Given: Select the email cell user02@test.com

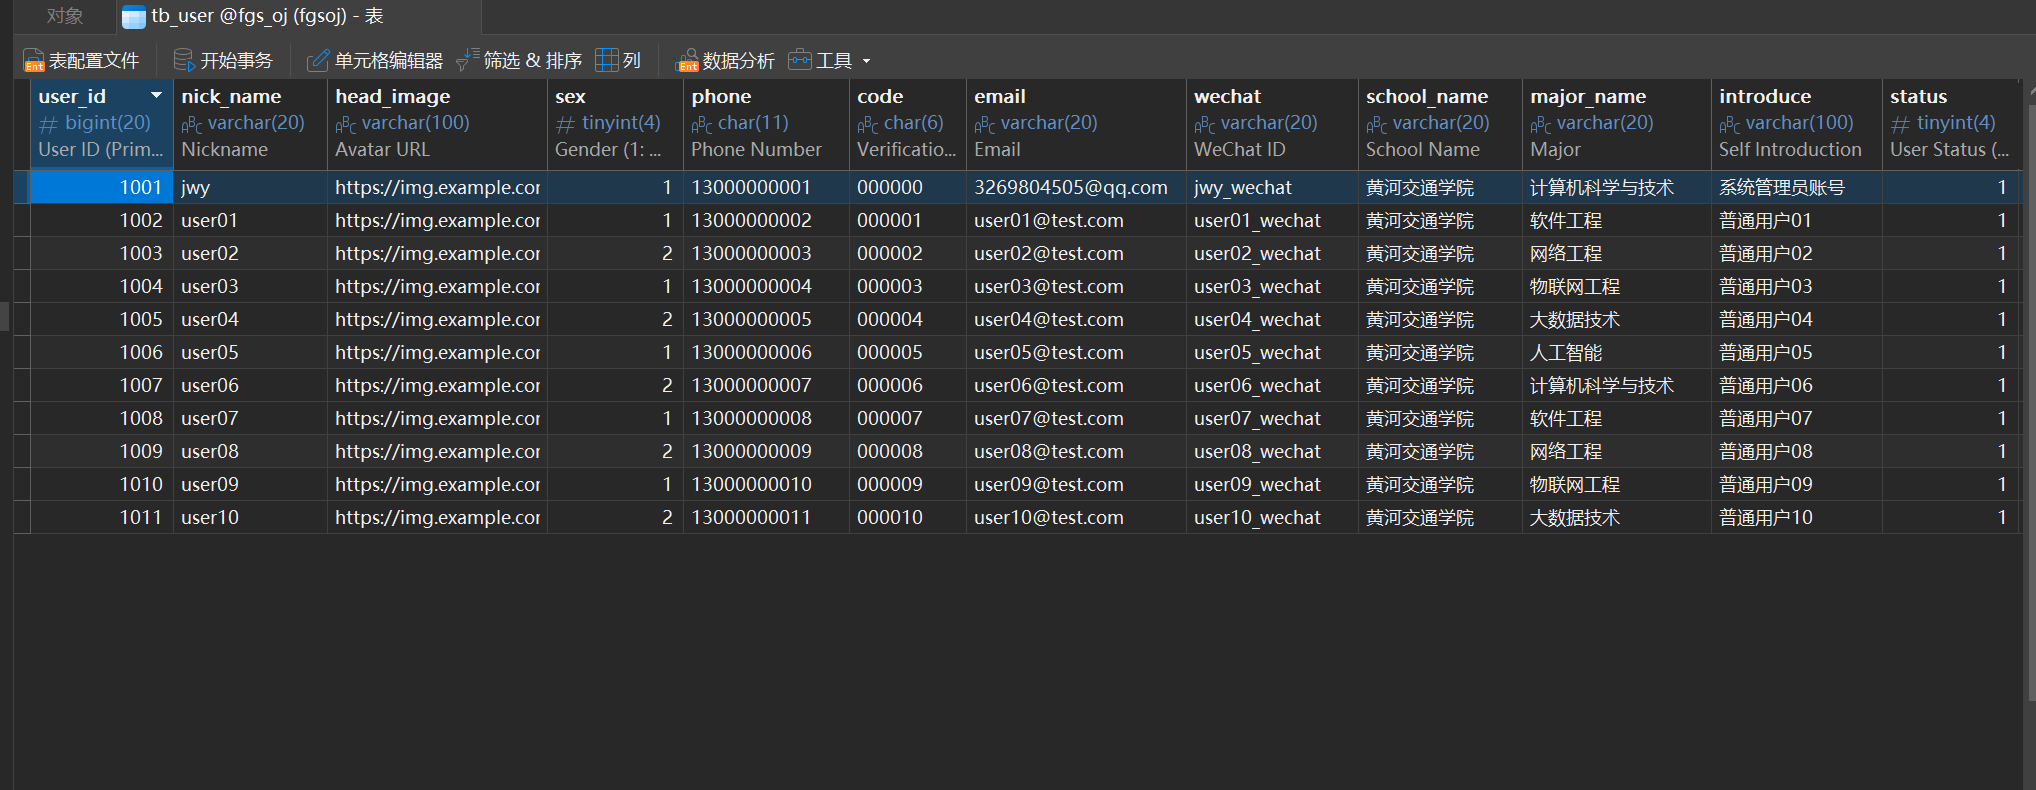Looking at the screenshot, I should (1076, 254).
